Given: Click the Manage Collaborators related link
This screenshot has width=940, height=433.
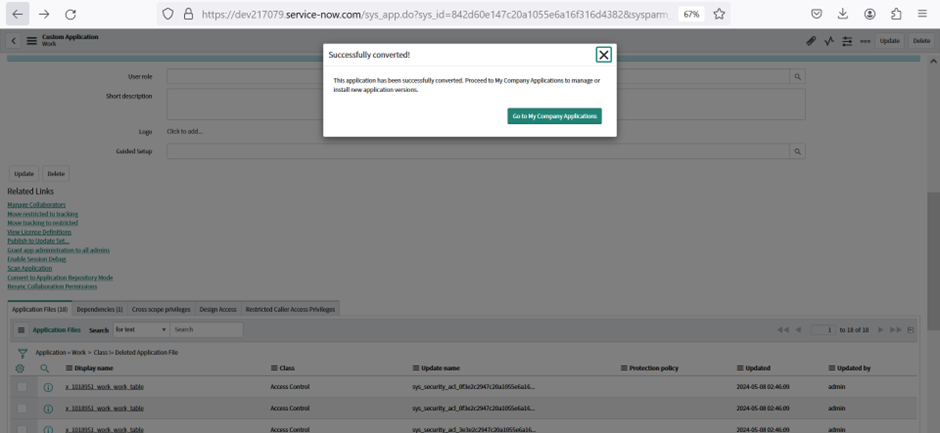Looking at the screenshot, I should [36, 205].
